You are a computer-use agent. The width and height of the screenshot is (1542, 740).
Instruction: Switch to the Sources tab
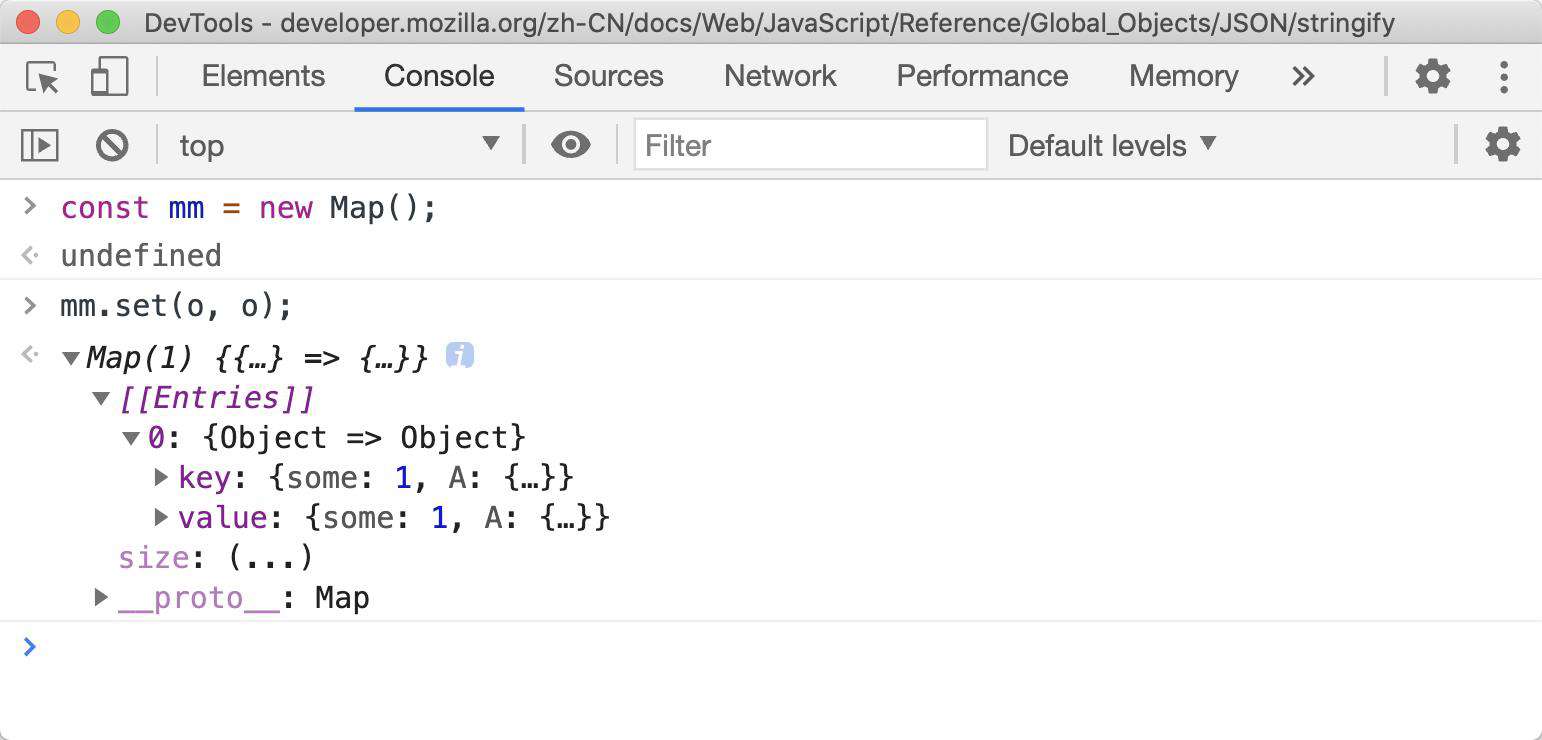[x=608, y=76]
